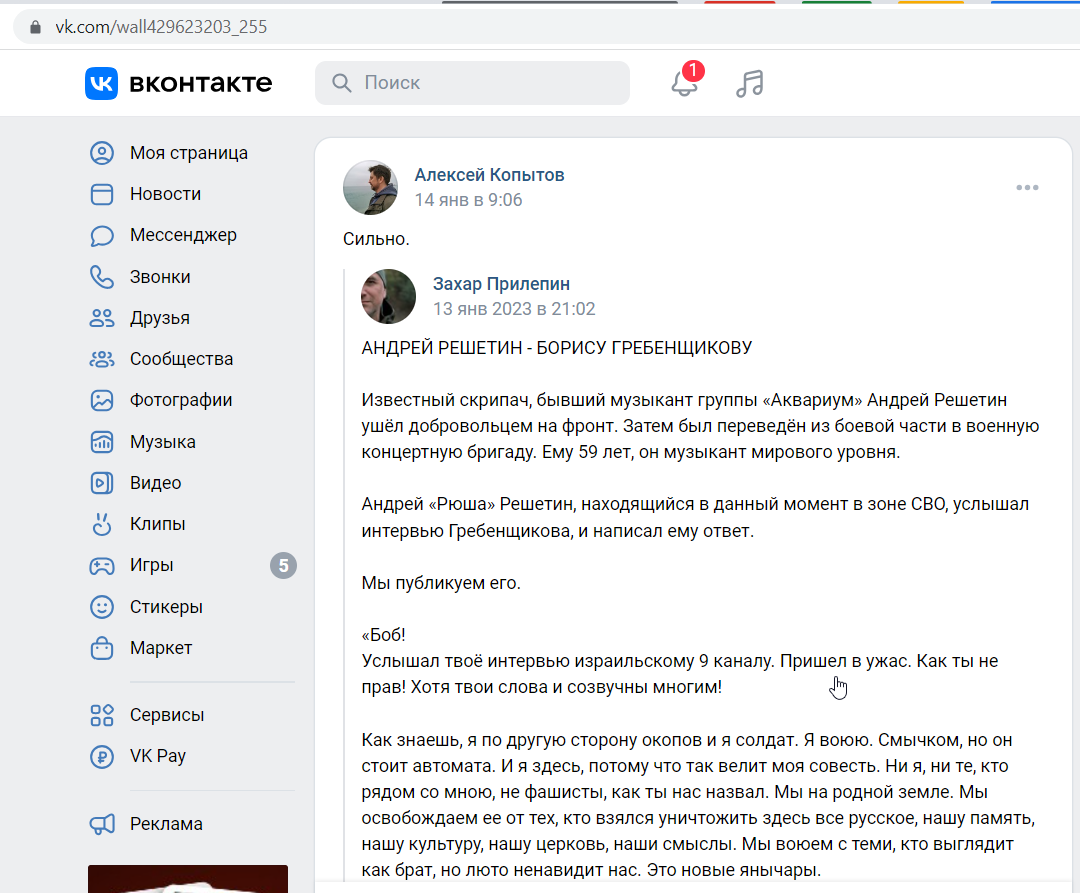The image size is (1080, 893).
Task: Open the post timestamp 14 янв в 9:06
Action: 468,200
